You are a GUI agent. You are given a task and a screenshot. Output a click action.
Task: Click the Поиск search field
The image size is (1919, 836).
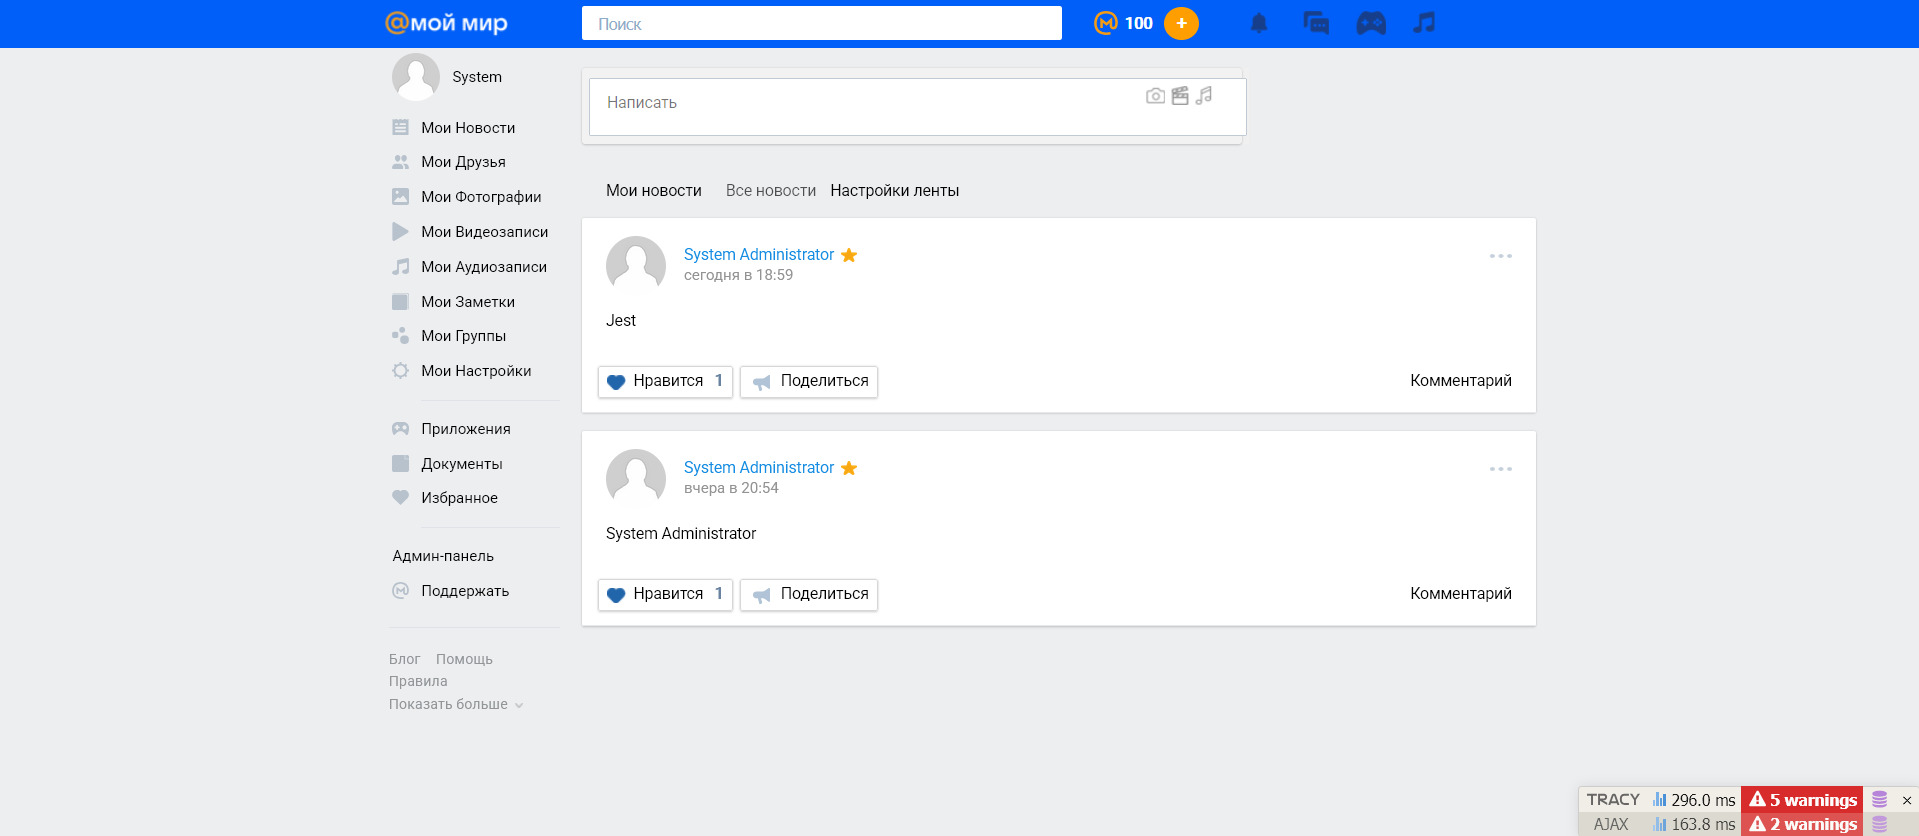(822, 23)
